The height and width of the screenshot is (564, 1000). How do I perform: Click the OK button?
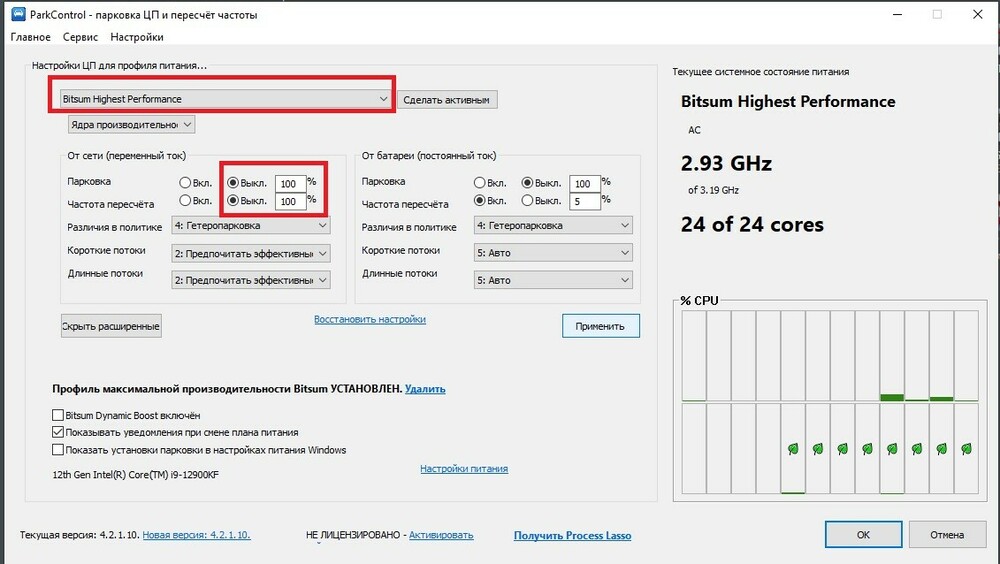[864, 535]
